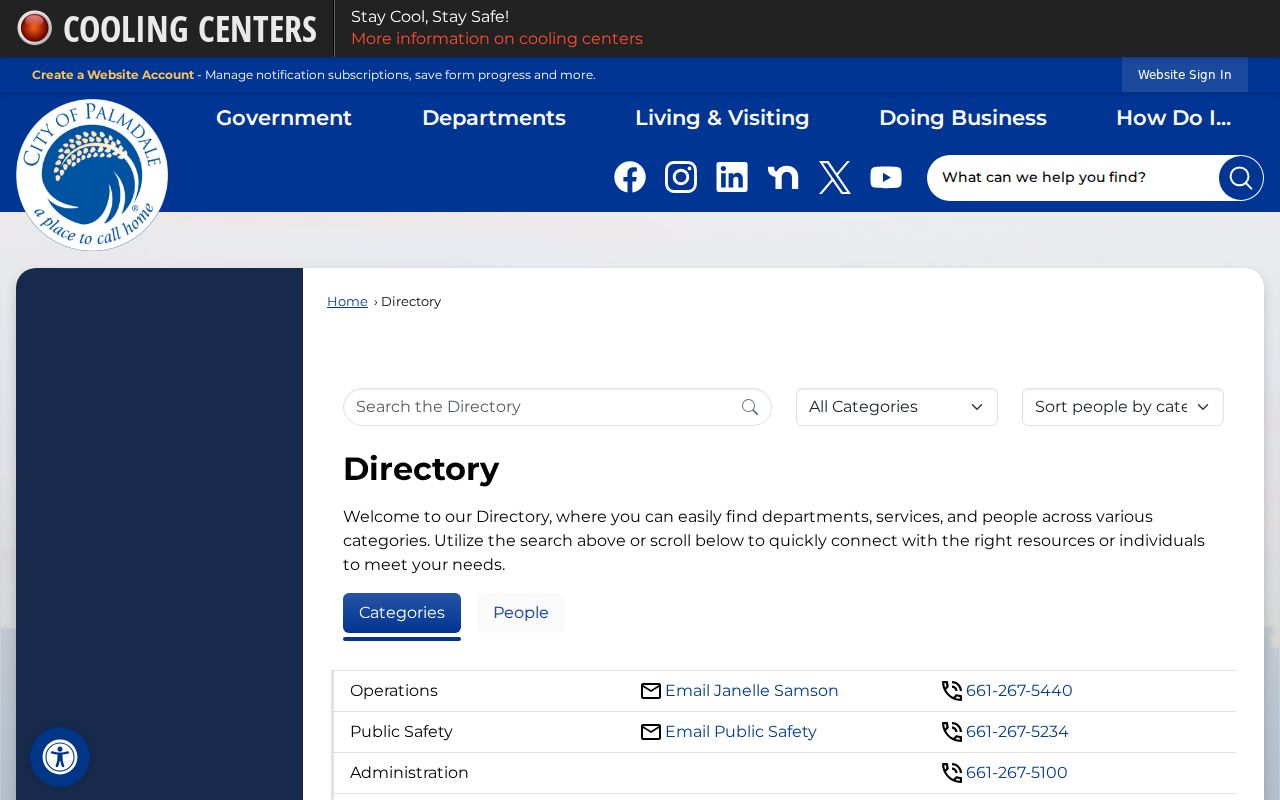The image size is (1280, 800).
Task: Expand the All Categories dropdown
Action: coord(897,407)
